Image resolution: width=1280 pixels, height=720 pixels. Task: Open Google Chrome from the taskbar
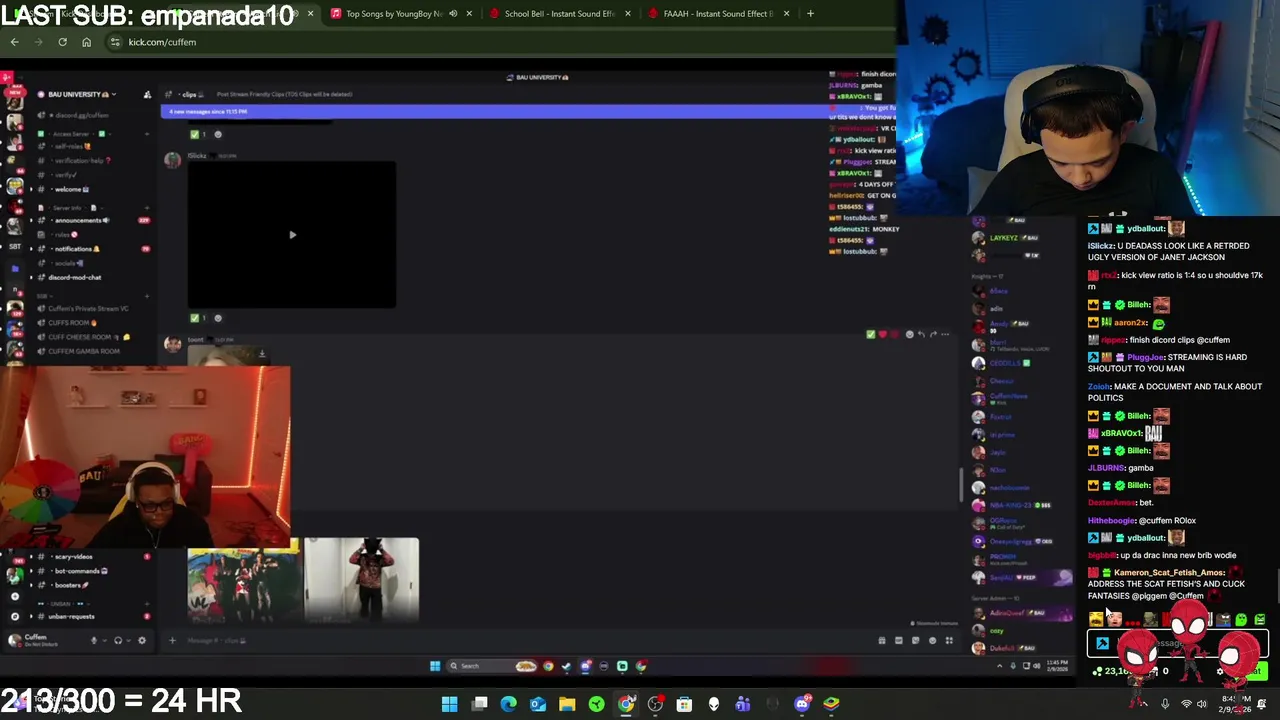626,704
